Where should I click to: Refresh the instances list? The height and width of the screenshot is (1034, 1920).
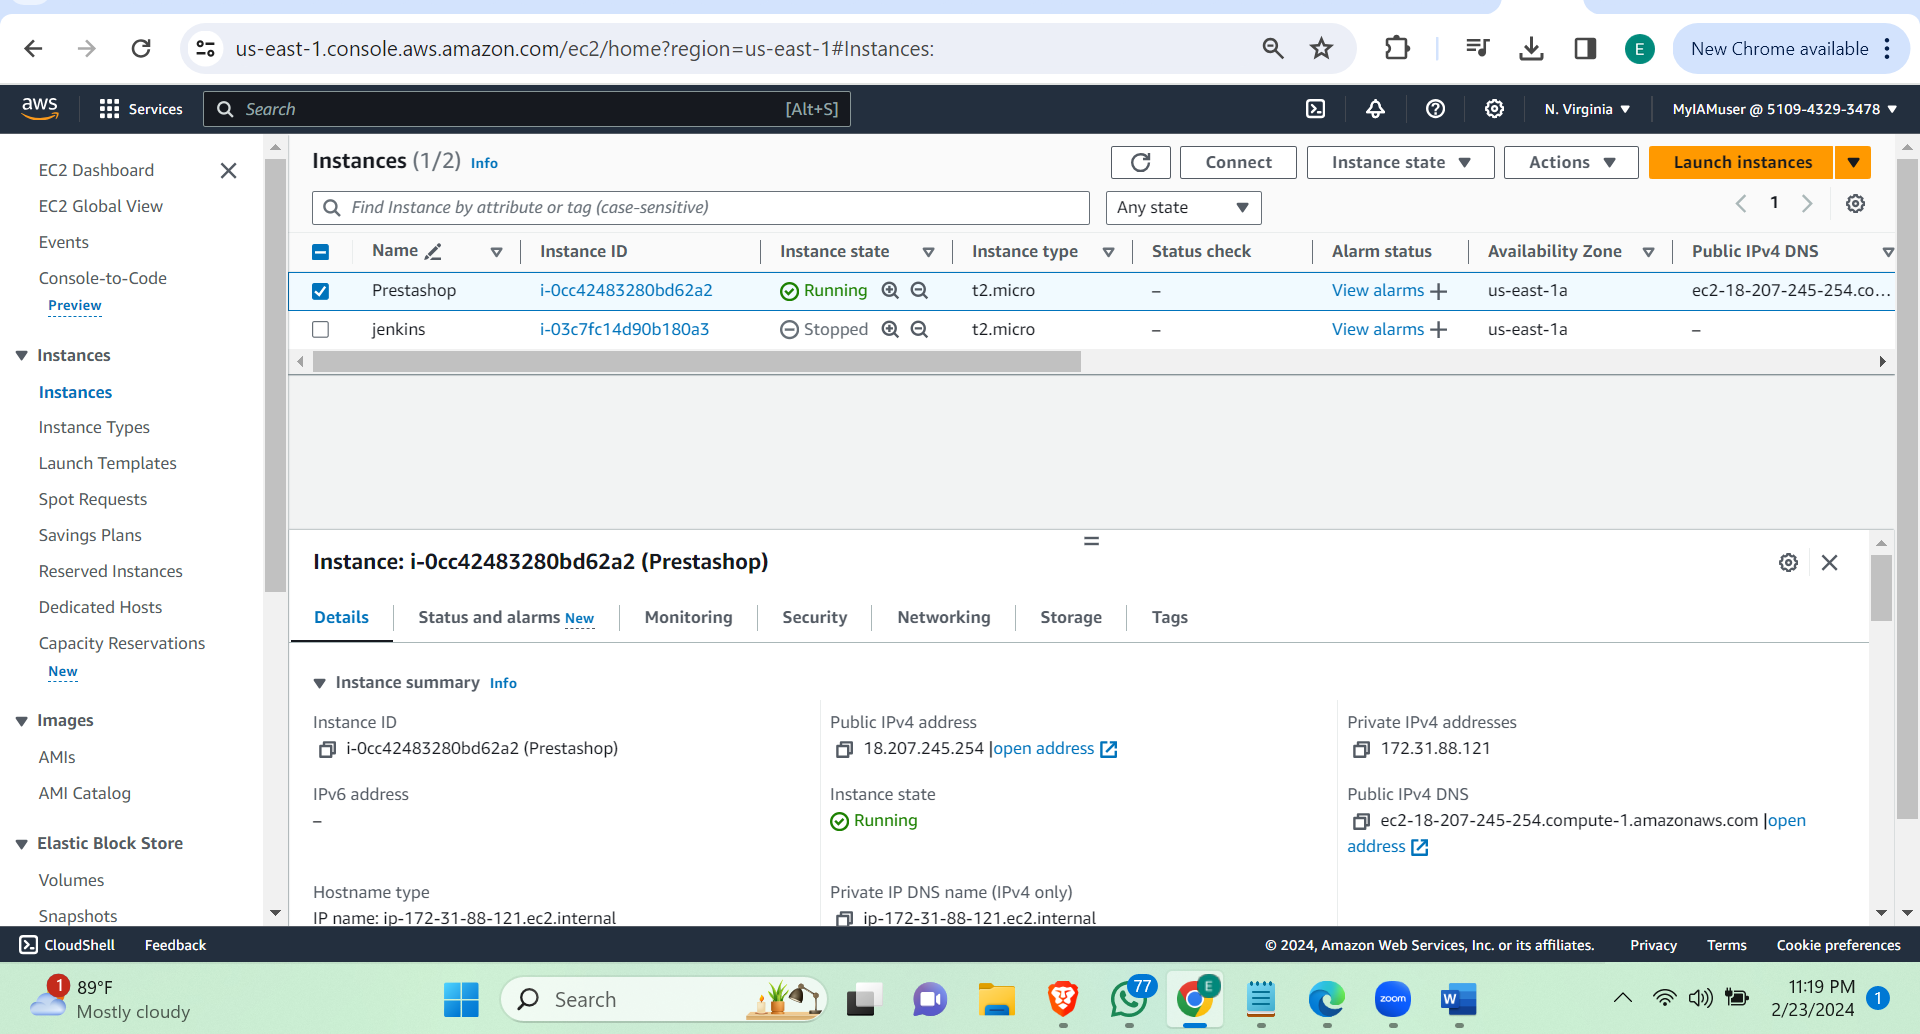pyautogui.click(x=1141, y=162)
